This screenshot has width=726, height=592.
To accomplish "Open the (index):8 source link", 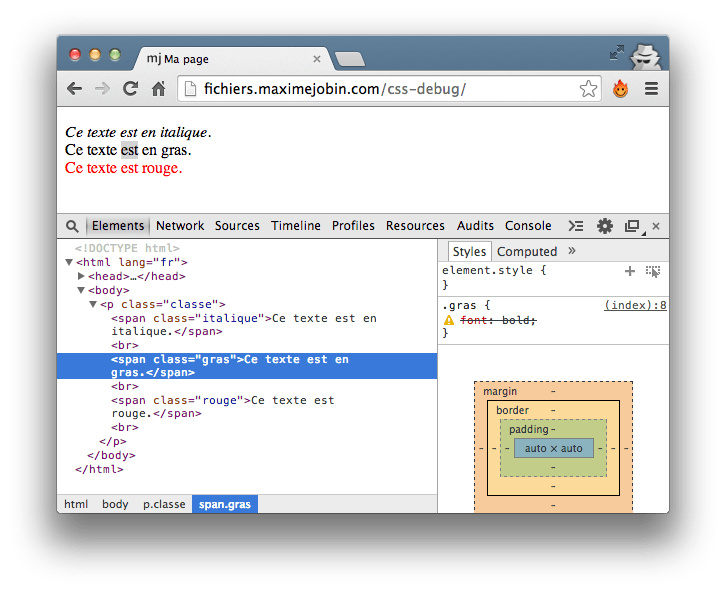I will (x=635, y=305).
